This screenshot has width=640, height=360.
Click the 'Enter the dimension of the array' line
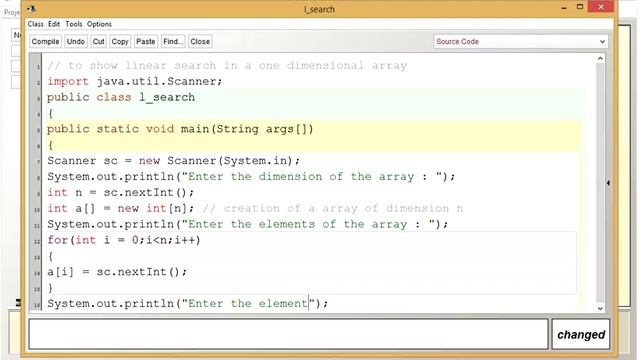tap(251, 177)
